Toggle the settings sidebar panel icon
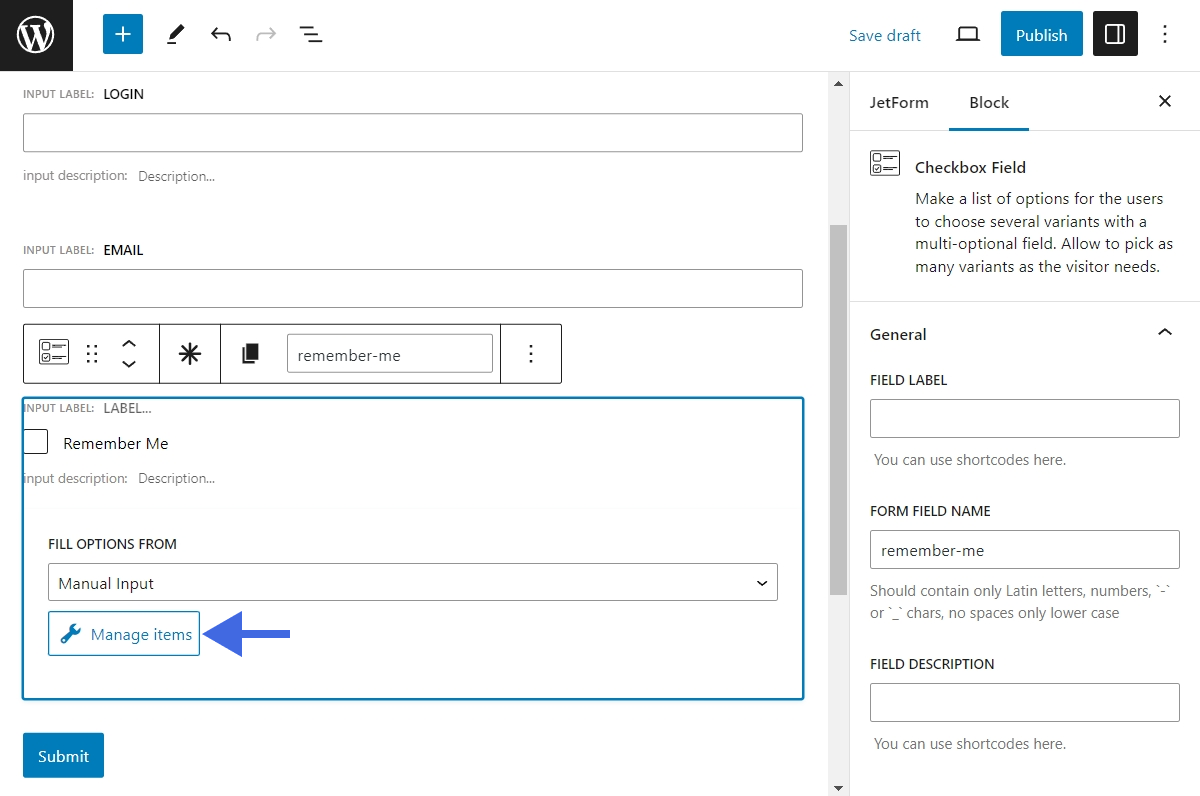Image resolution: width=1200 pixels, height=796 pixels. (x=1114, y=33)
